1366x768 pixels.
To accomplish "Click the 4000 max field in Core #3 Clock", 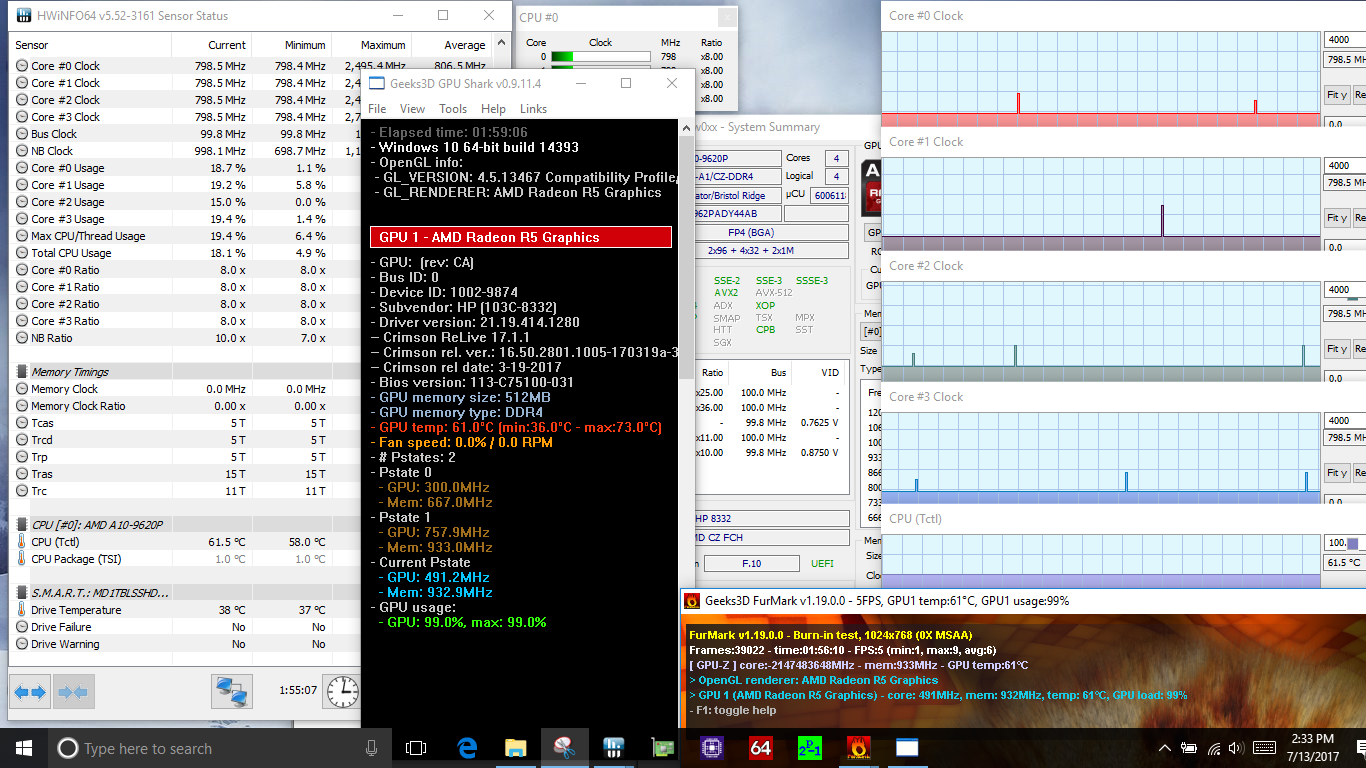I will [x=1345, y=421].
